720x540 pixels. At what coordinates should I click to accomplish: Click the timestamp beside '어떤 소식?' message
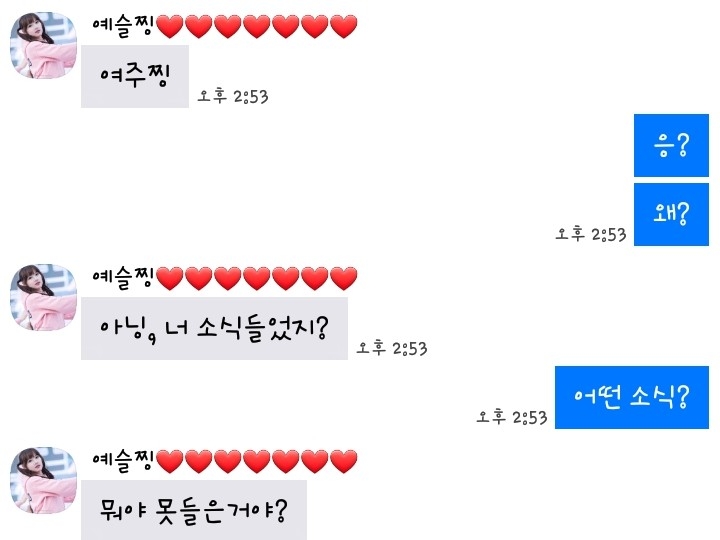(x=512, y=417)
